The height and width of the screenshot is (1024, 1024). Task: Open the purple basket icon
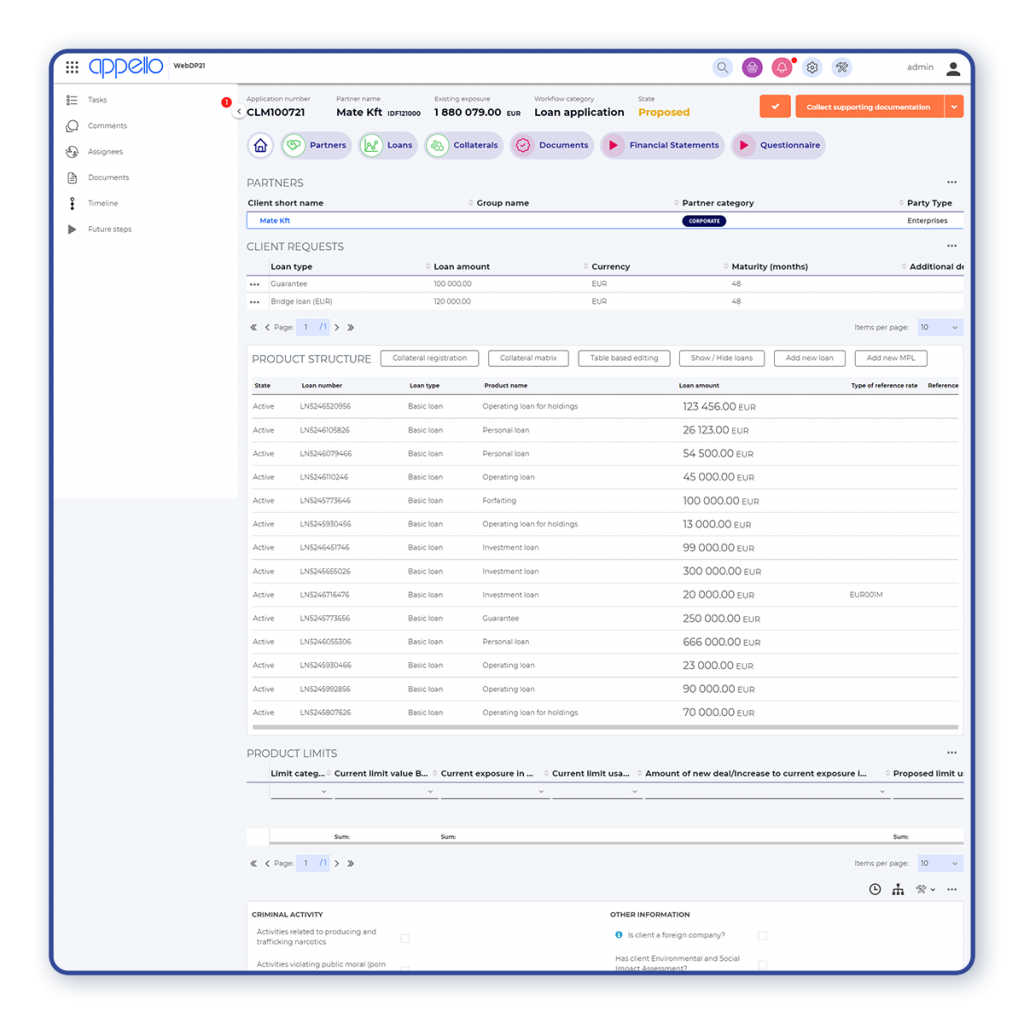click(752, 68)
